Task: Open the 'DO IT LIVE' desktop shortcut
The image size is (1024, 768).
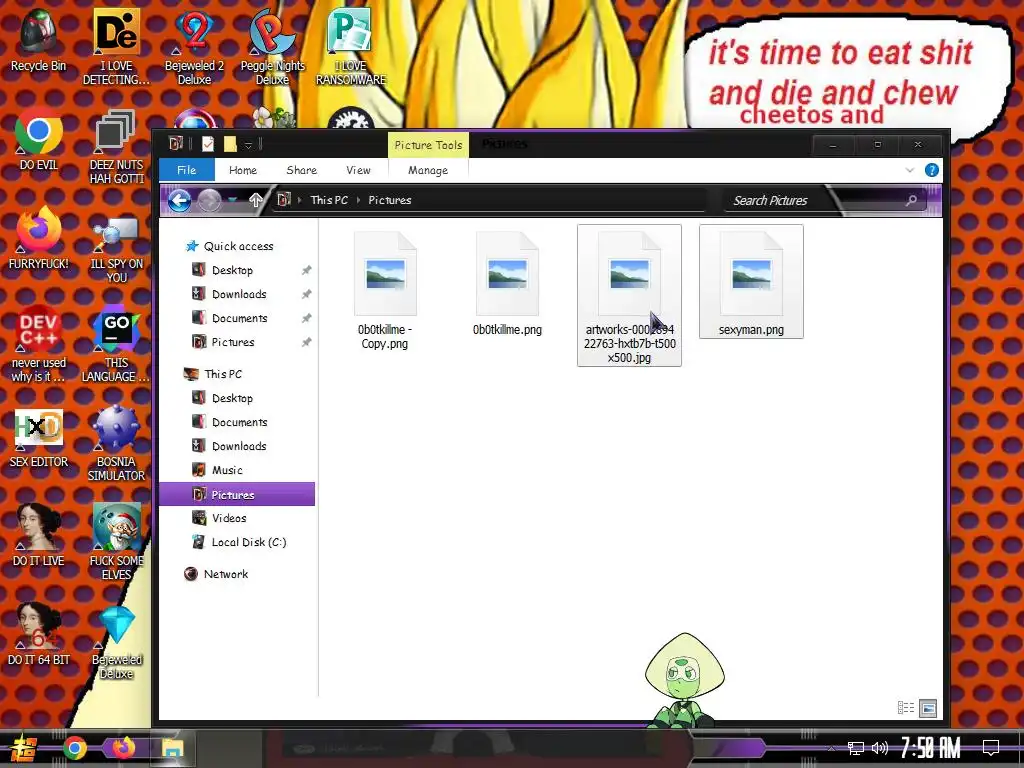Action: (39, 536)
